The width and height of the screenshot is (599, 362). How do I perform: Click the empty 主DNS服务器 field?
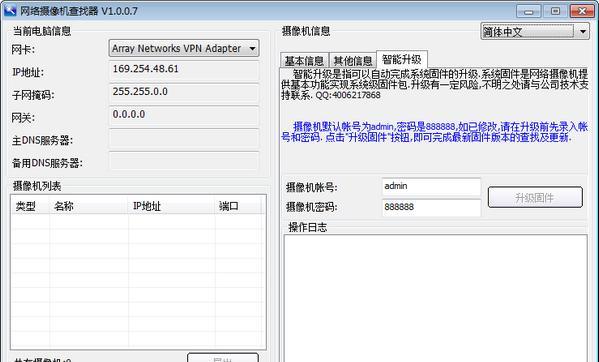tap(184, 138)
